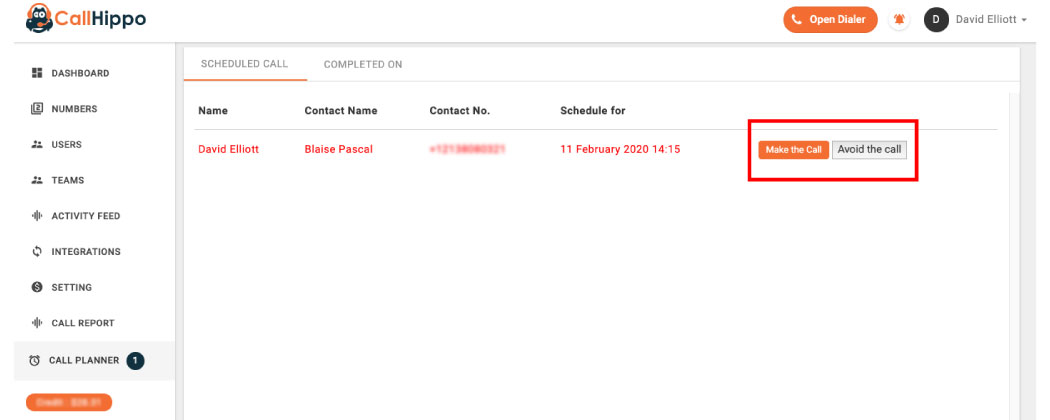
Task: Click the David Elliott avatar circle
Action: tap(936, 19)
